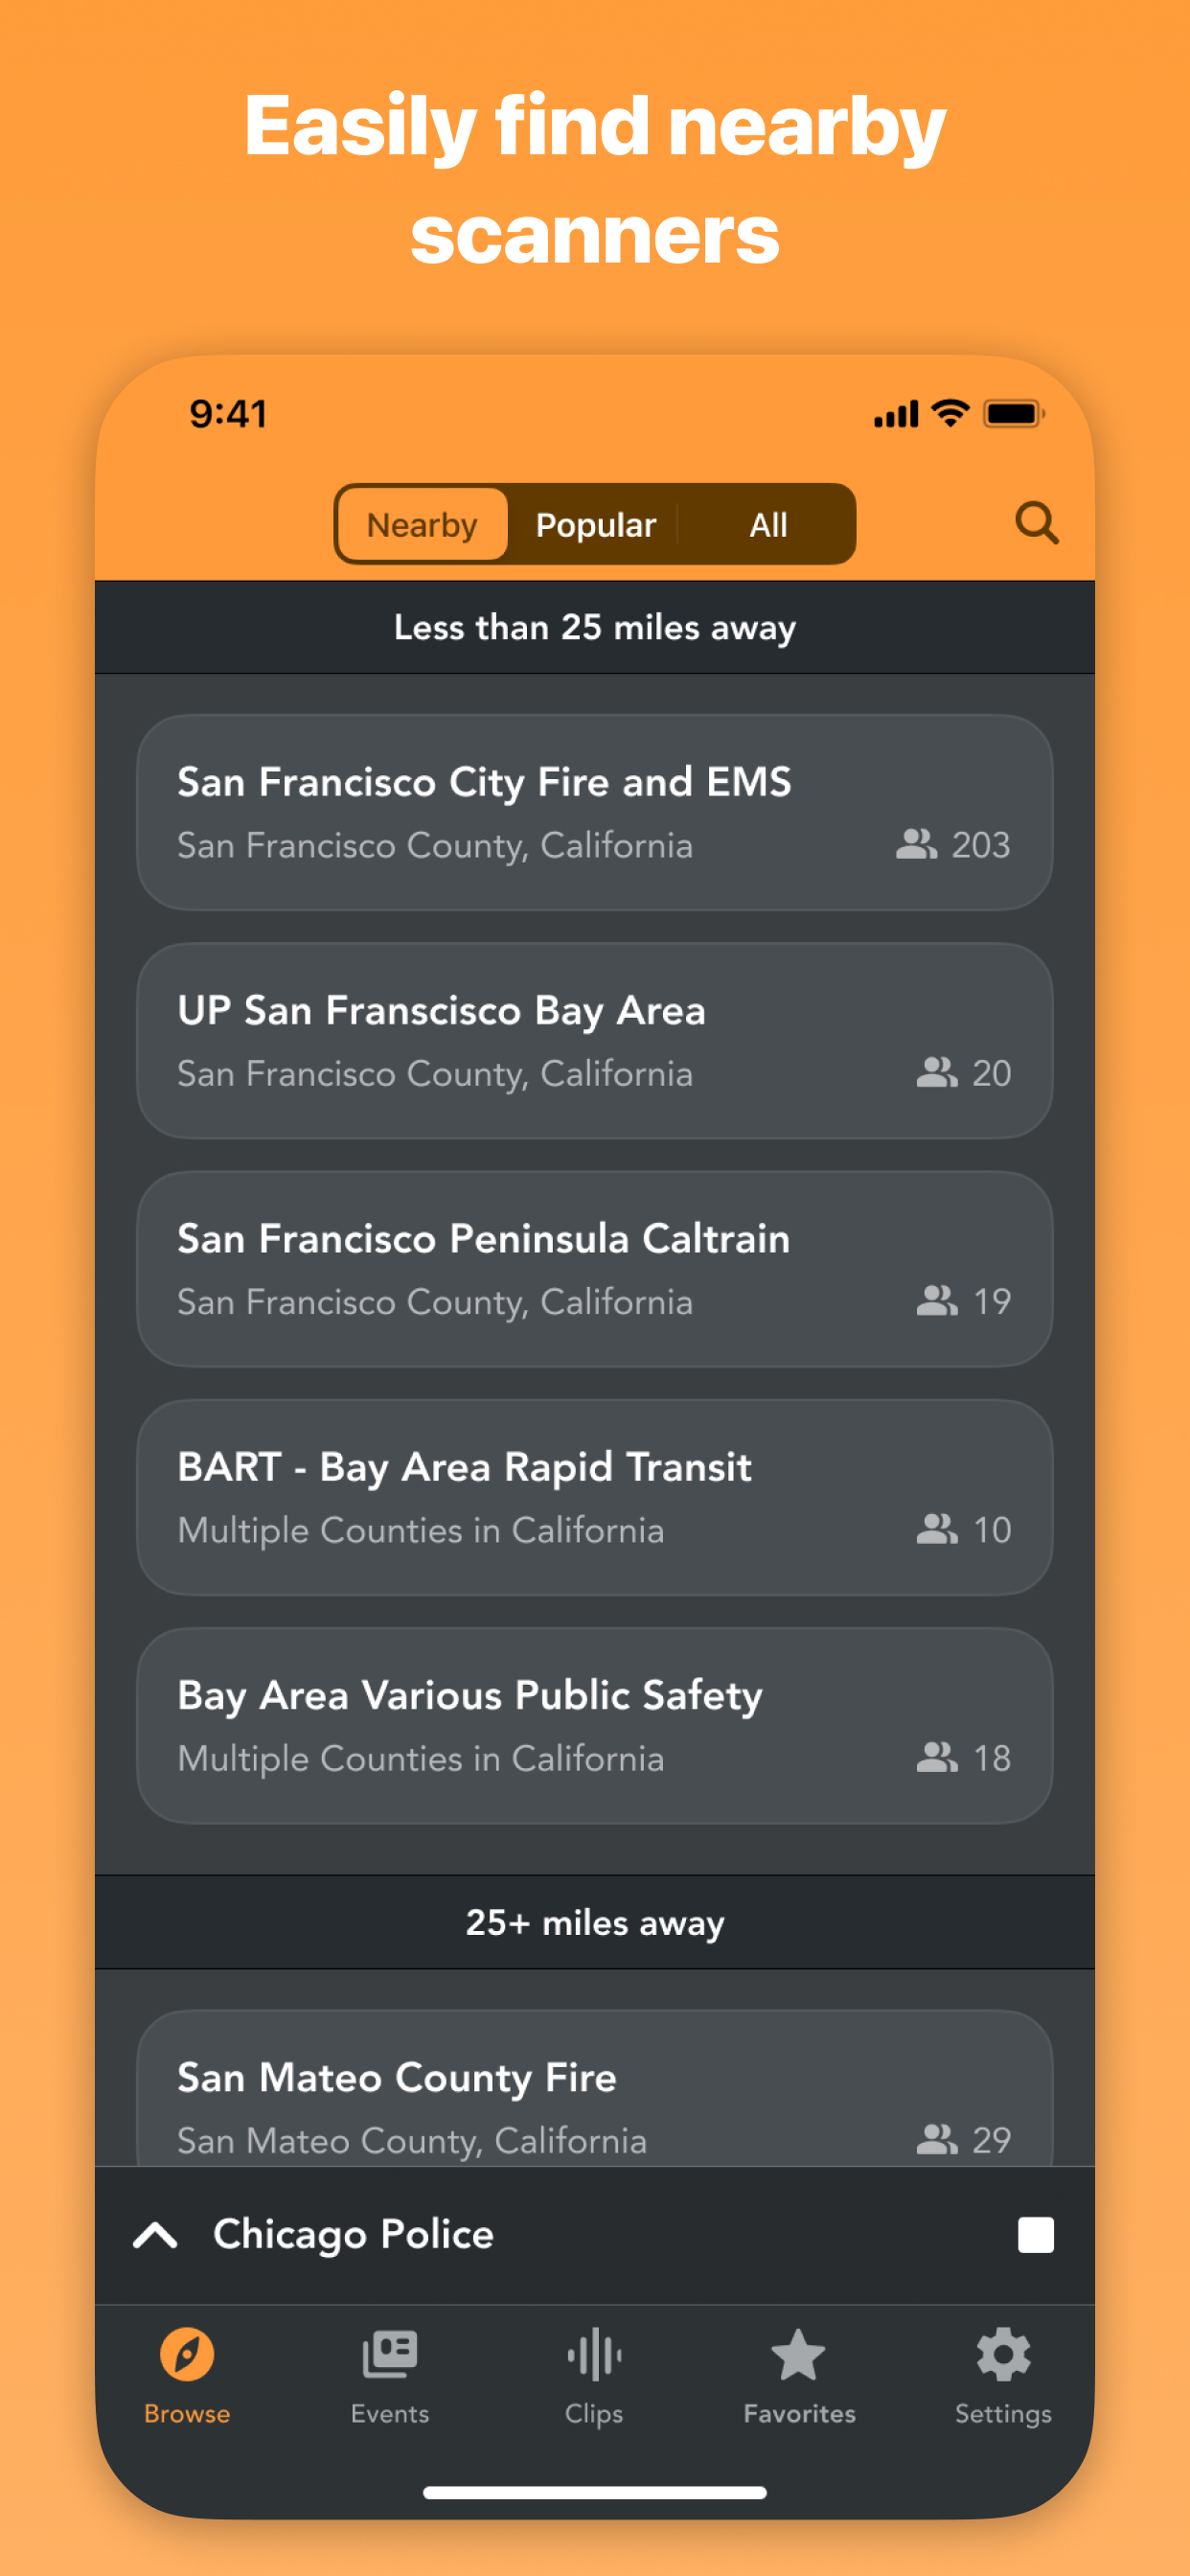Tap the 25+ miles away header
Viewport: 1190px width, 2576px height.
(x=594, y=1922)
